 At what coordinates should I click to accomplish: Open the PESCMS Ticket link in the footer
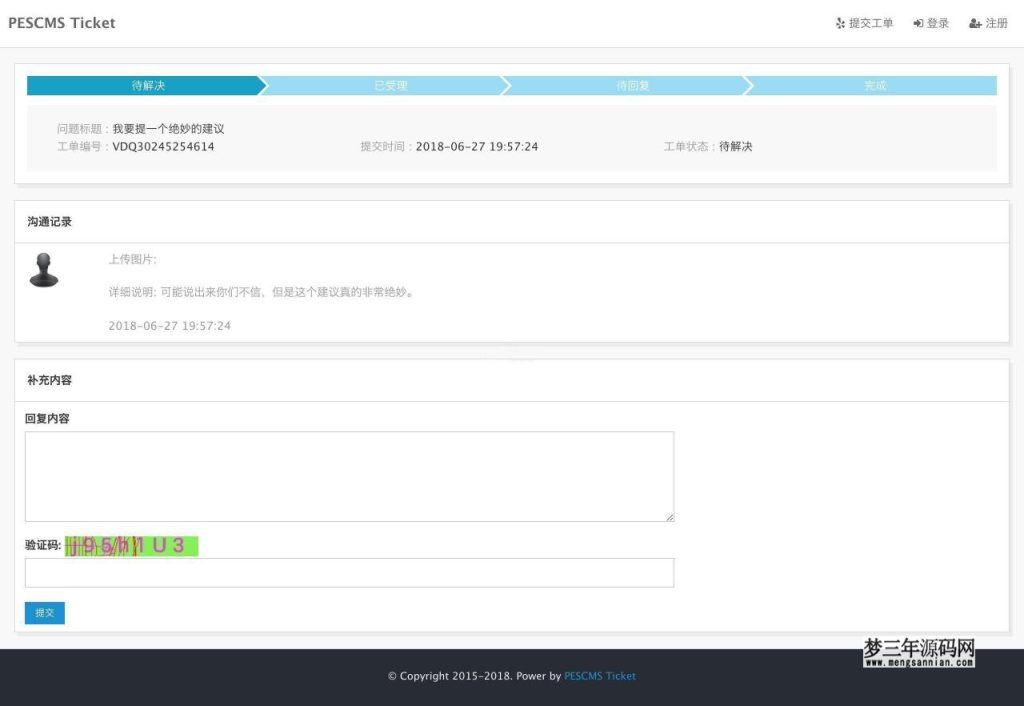(x=599, y=676)
